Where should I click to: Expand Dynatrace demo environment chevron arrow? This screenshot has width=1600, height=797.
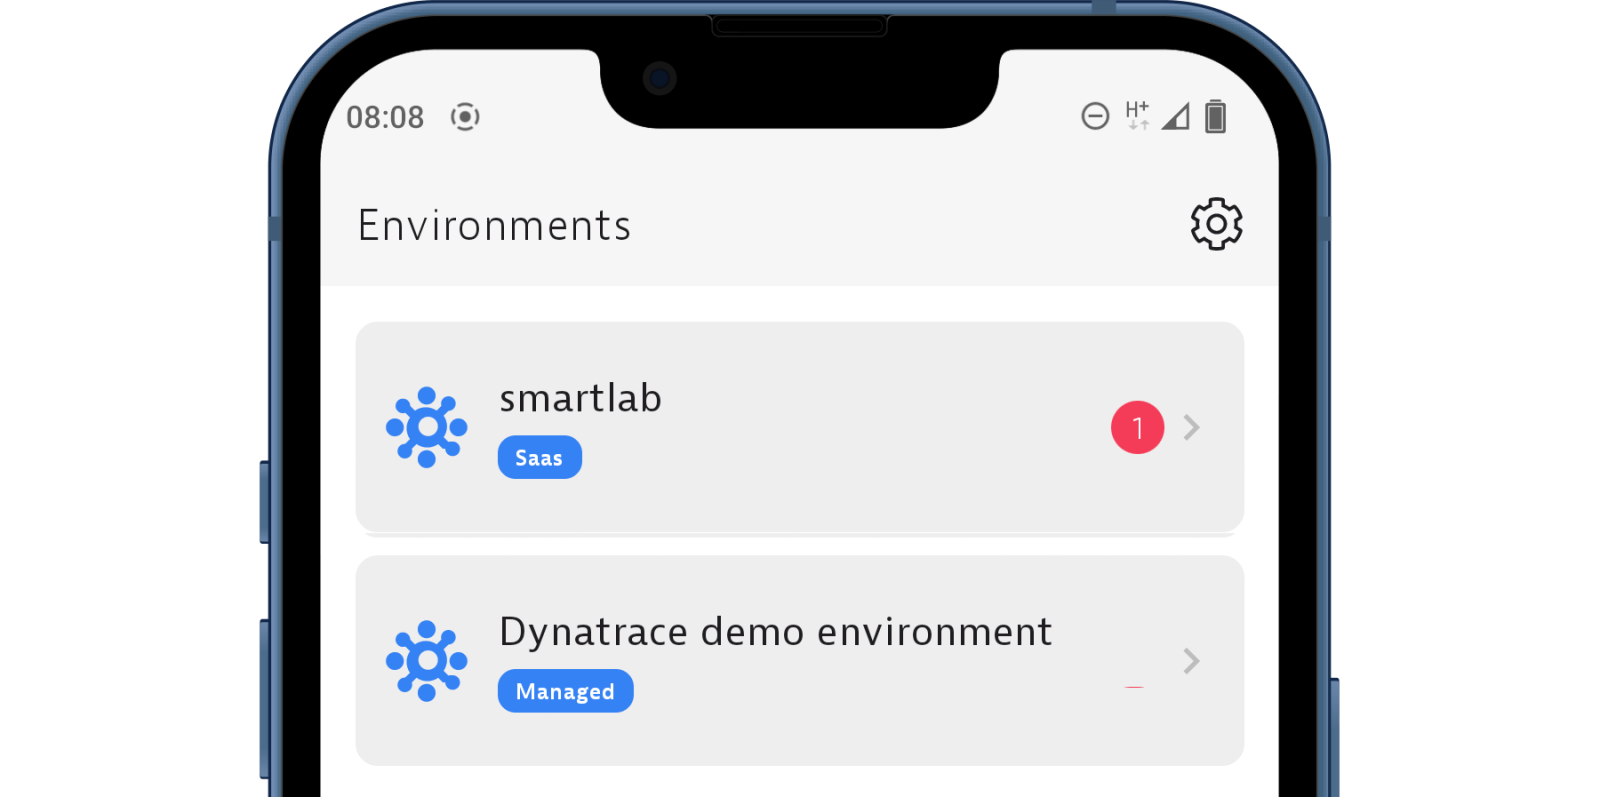(x=1191, y=661)
